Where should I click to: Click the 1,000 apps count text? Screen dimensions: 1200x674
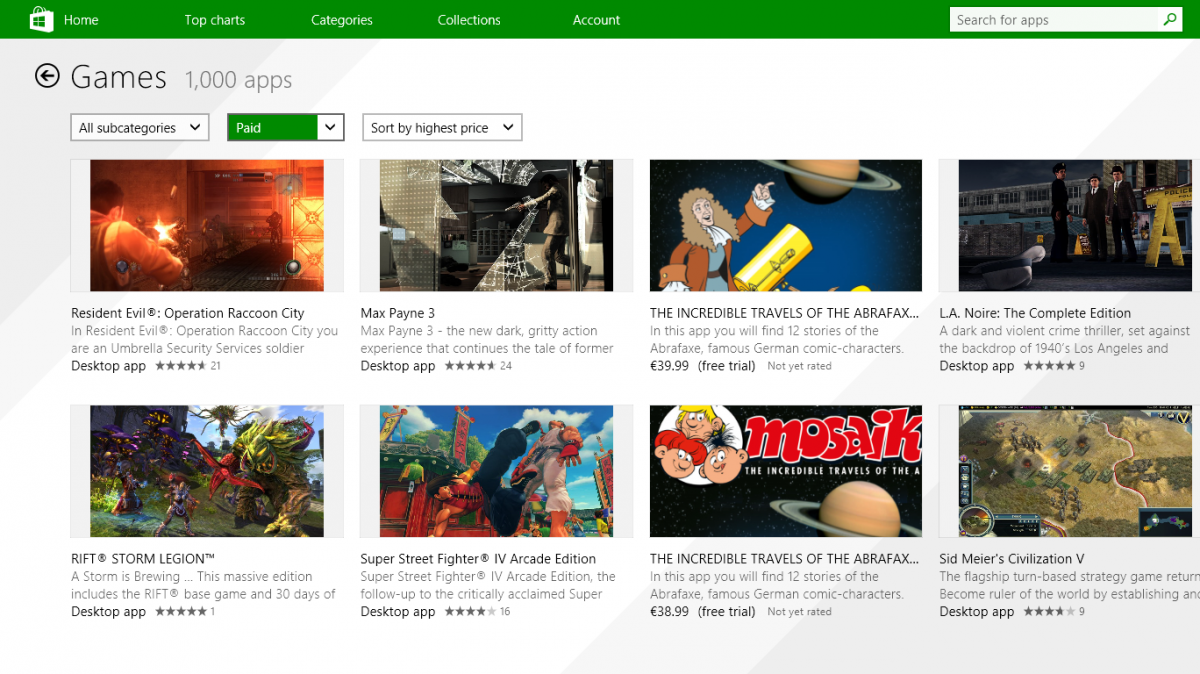pyautogui.click(x=238, y=80)
